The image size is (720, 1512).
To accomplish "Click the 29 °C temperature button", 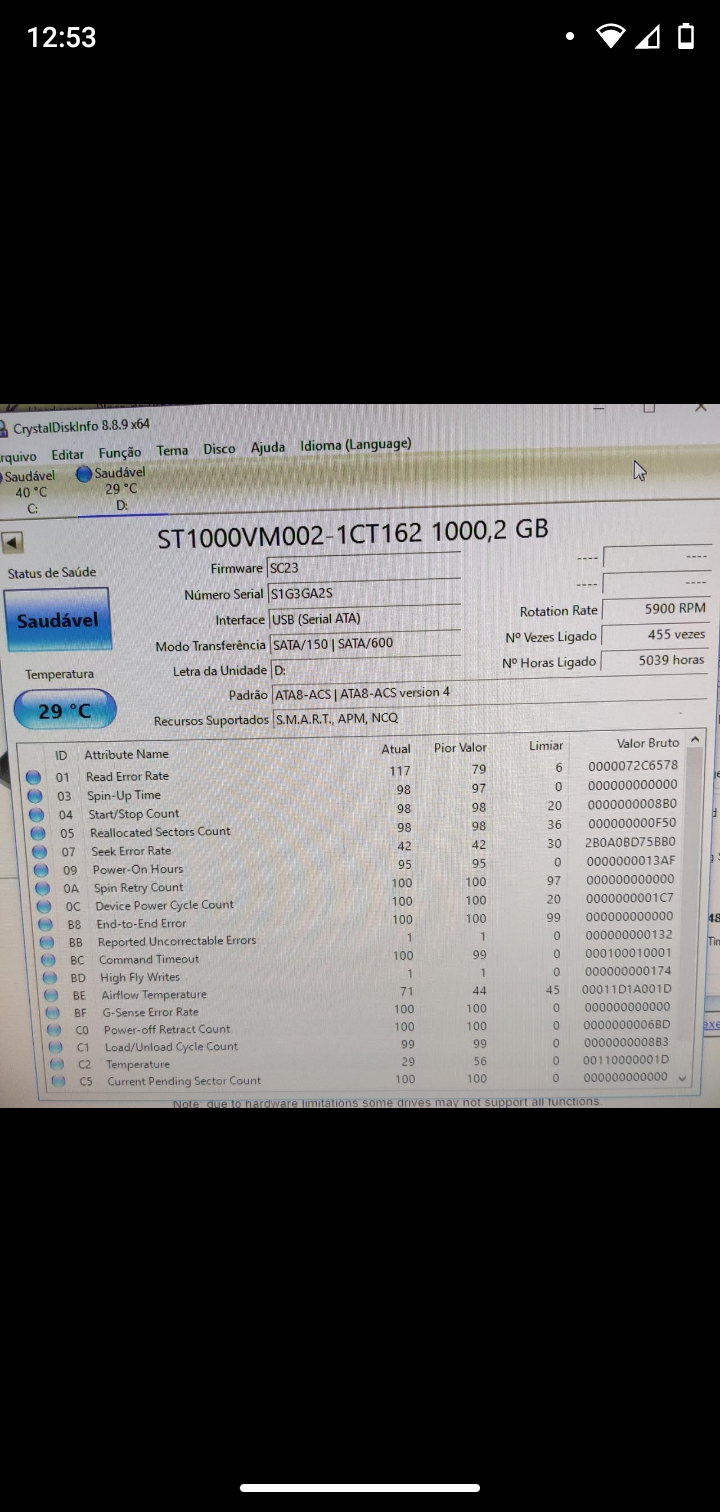I will tap(64, 711).
